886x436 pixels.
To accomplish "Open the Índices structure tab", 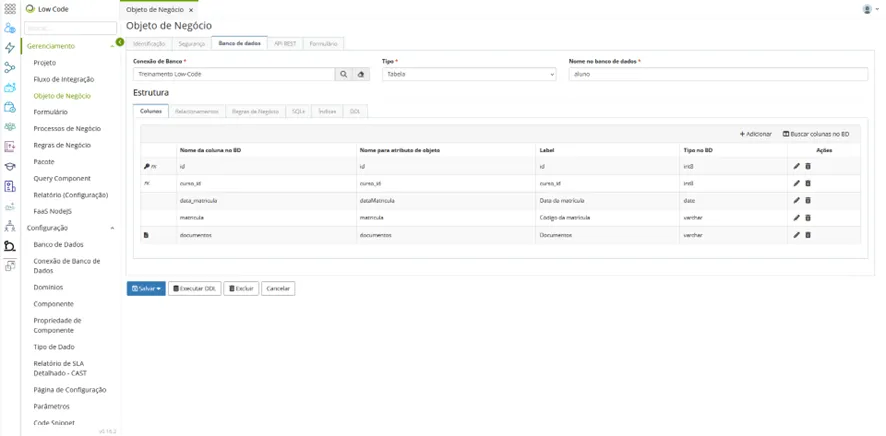I will tap(327, 111).
